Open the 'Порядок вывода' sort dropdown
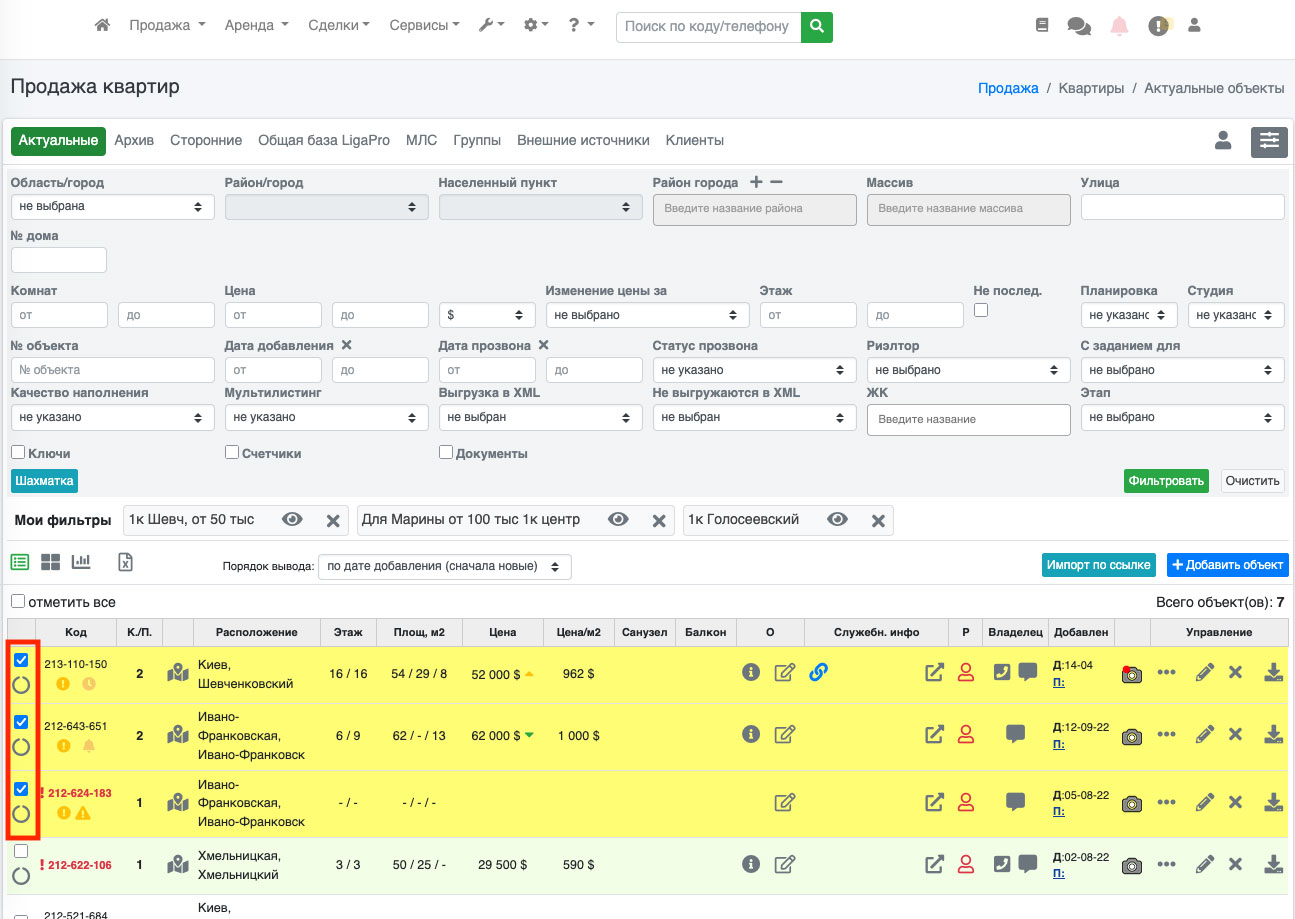The image size is (1295, 919). tap(444, 567)
